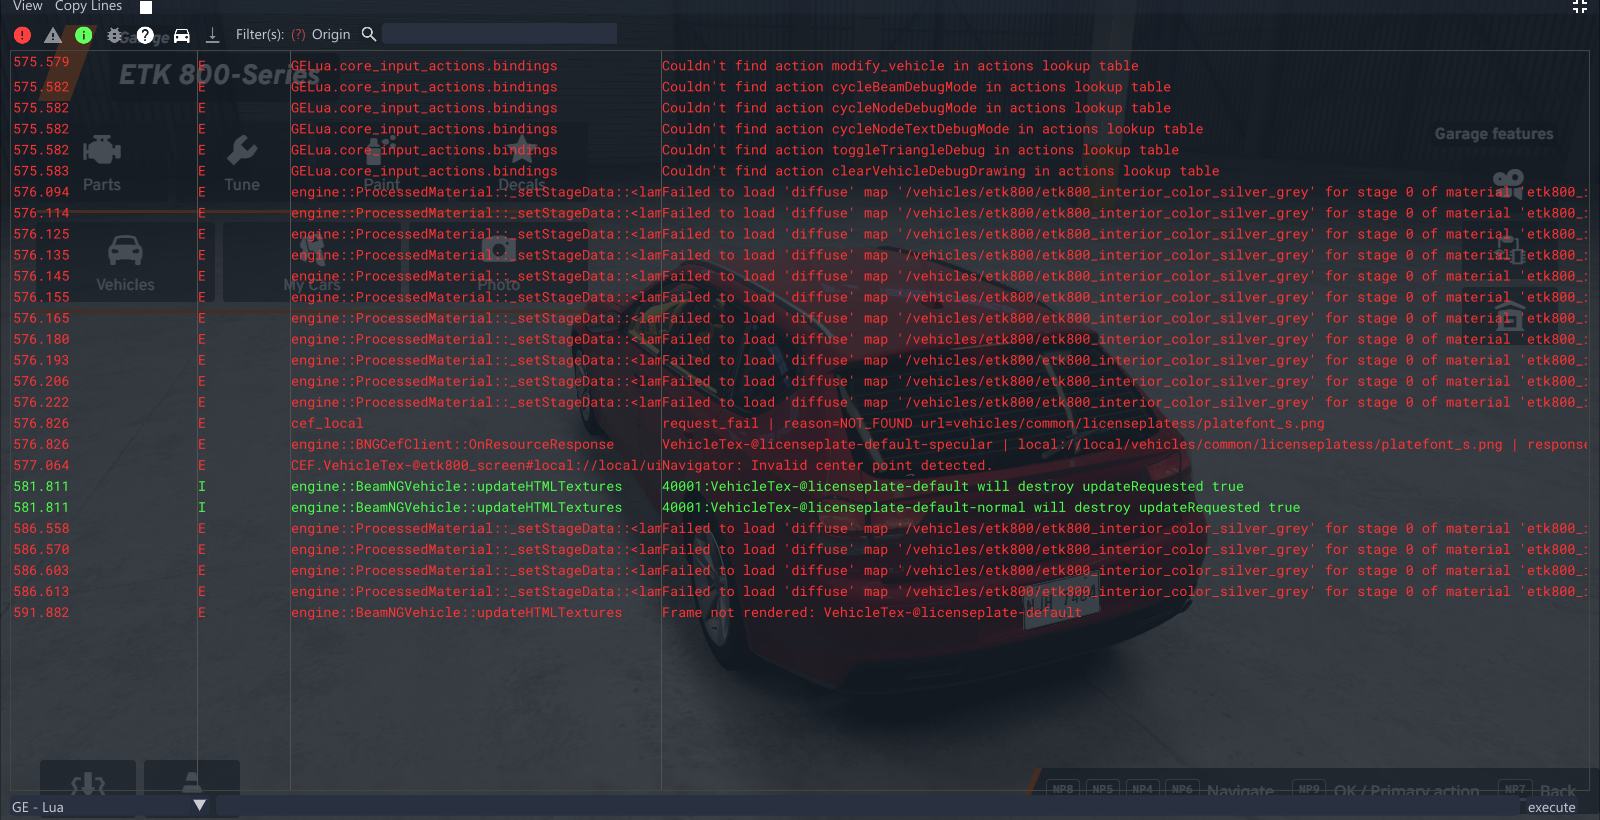Viewport: 1600px width, 820px height.
Task: Select the 'Frame not rendered' error message
Action: pyautogui.click(x=872, y=612)
